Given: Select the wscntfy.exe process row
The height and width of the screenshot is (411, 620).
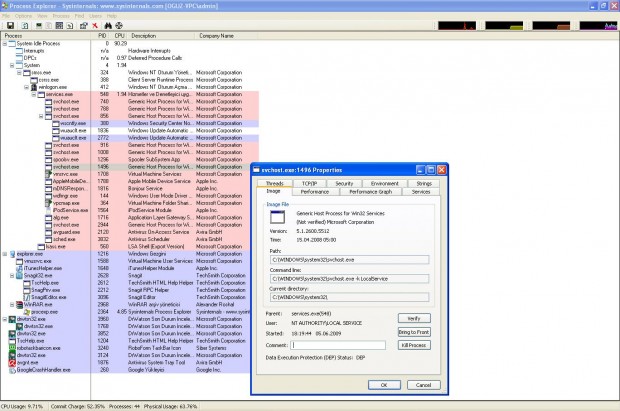Looking at the screenshot, I should coord(130,123).
